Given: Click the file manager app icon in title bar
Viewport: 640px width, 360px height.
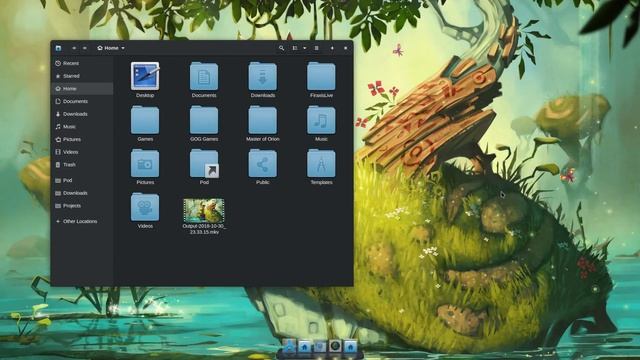Looking at the screenshot, I should pyautogui.click(x=58, y=48).
